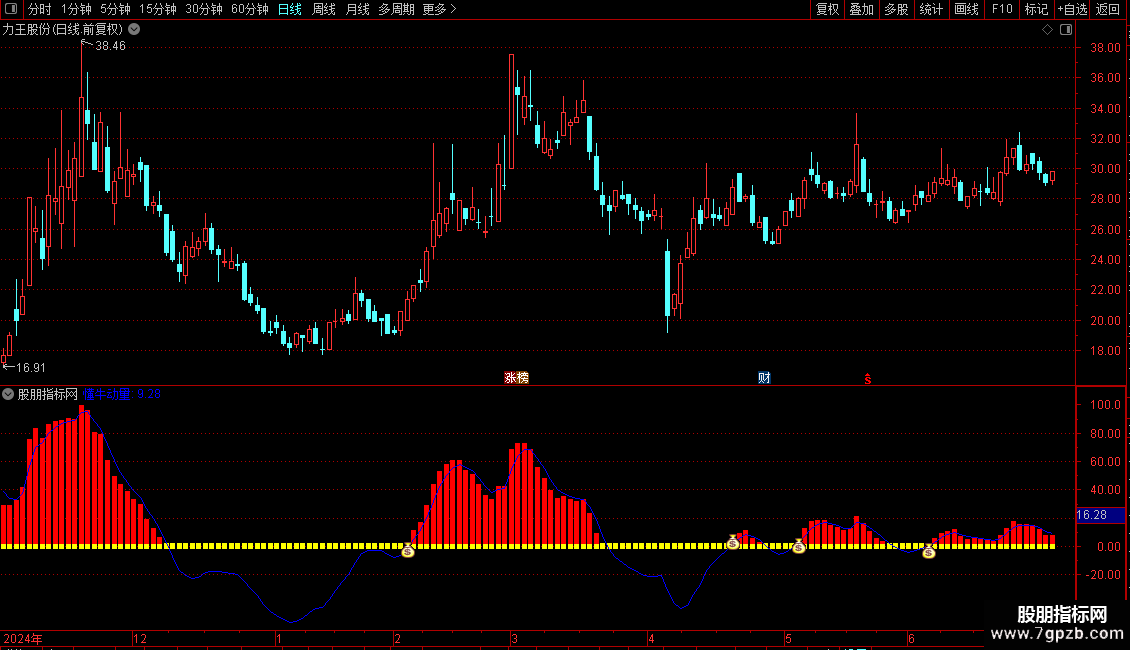The image size is (1130, 650).
Task: Click month 5 on the date axis
Action: 788,638
